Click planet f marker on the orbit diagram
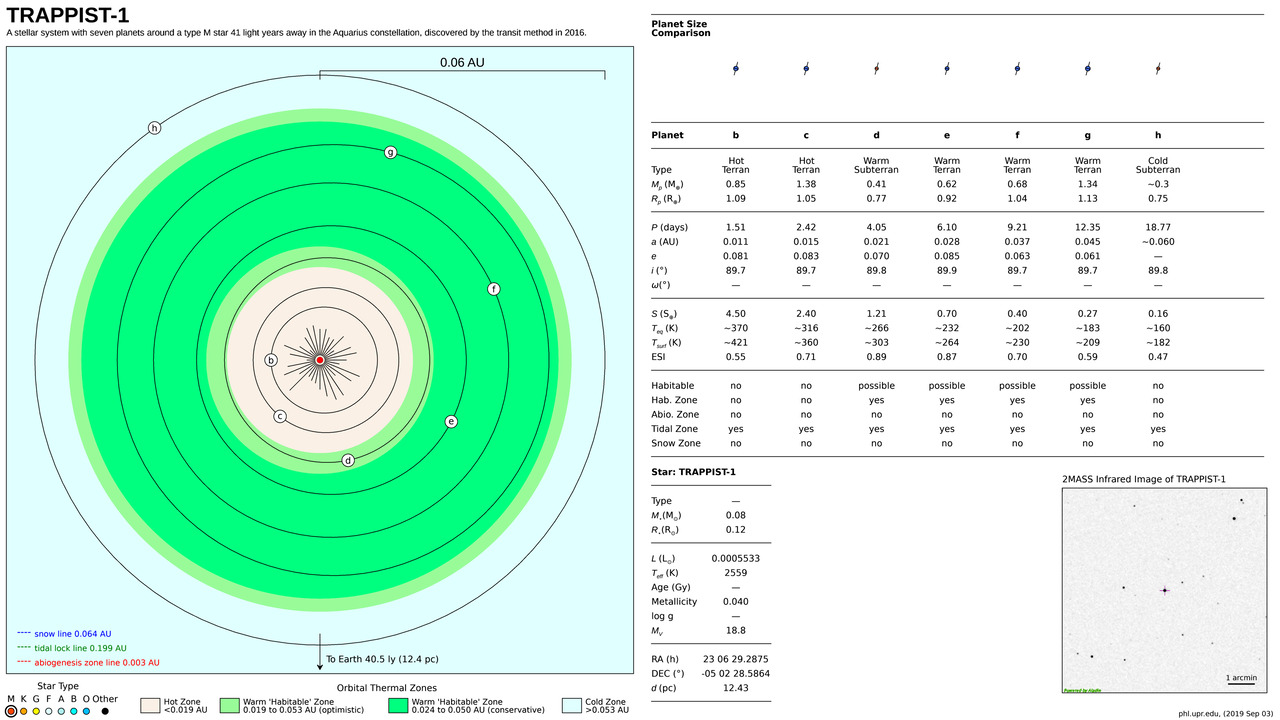This screenshot has width=1280, height=720. pos(494,289)
